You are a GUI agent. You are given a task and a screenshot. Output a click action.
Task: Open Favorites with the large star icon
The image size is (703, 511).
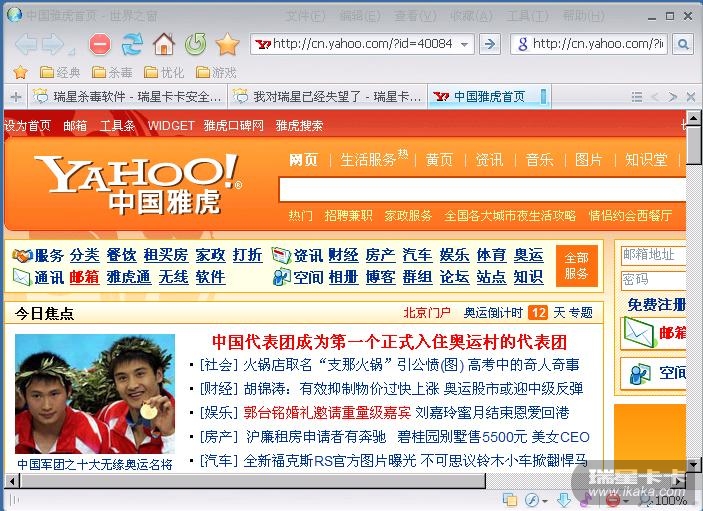(x=227, y=44)
